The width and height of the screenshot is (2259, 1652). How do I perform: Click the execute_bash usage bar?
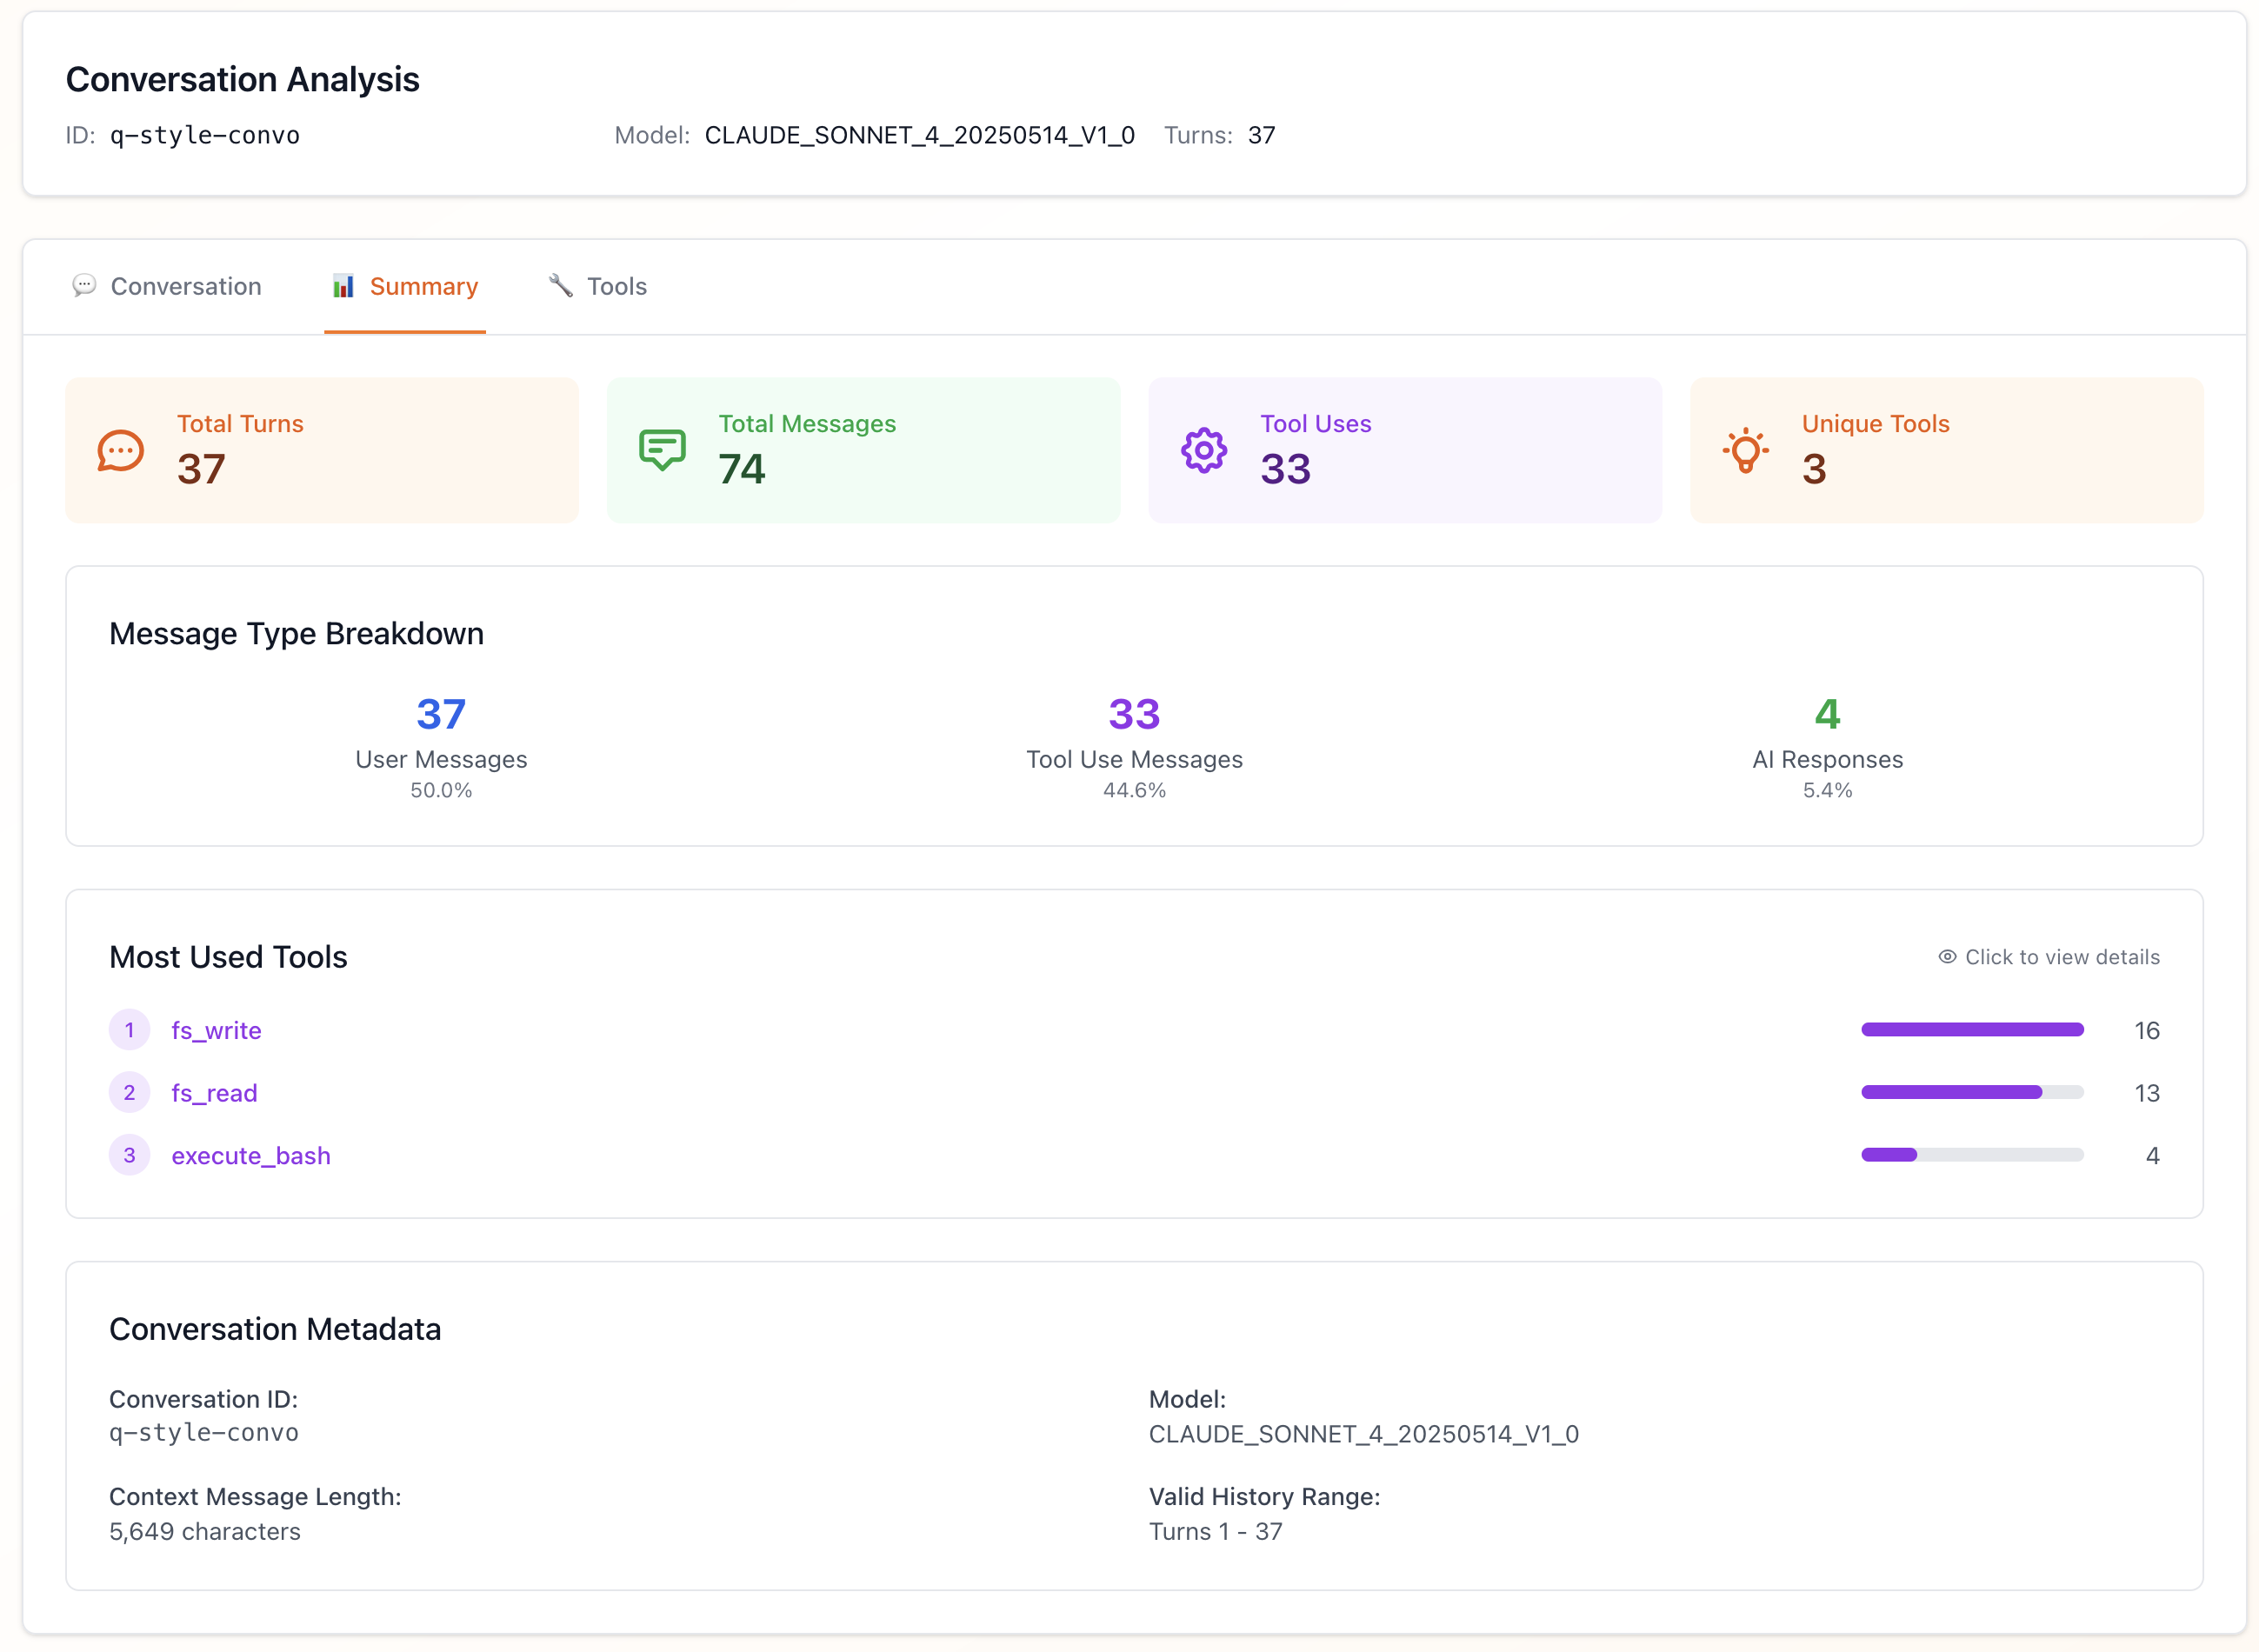pyautogui.click(x=1971, y=1155)
